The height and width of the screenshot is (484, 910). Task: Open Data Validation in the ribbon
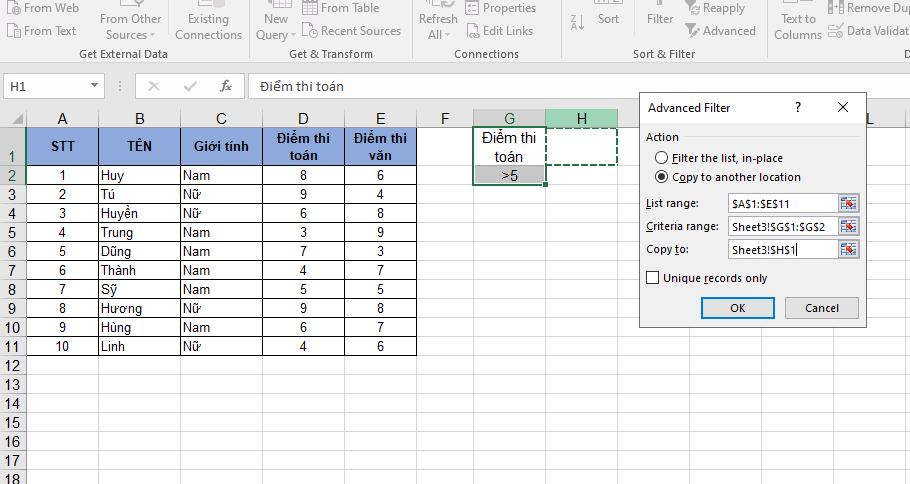(x=868, y=31)
